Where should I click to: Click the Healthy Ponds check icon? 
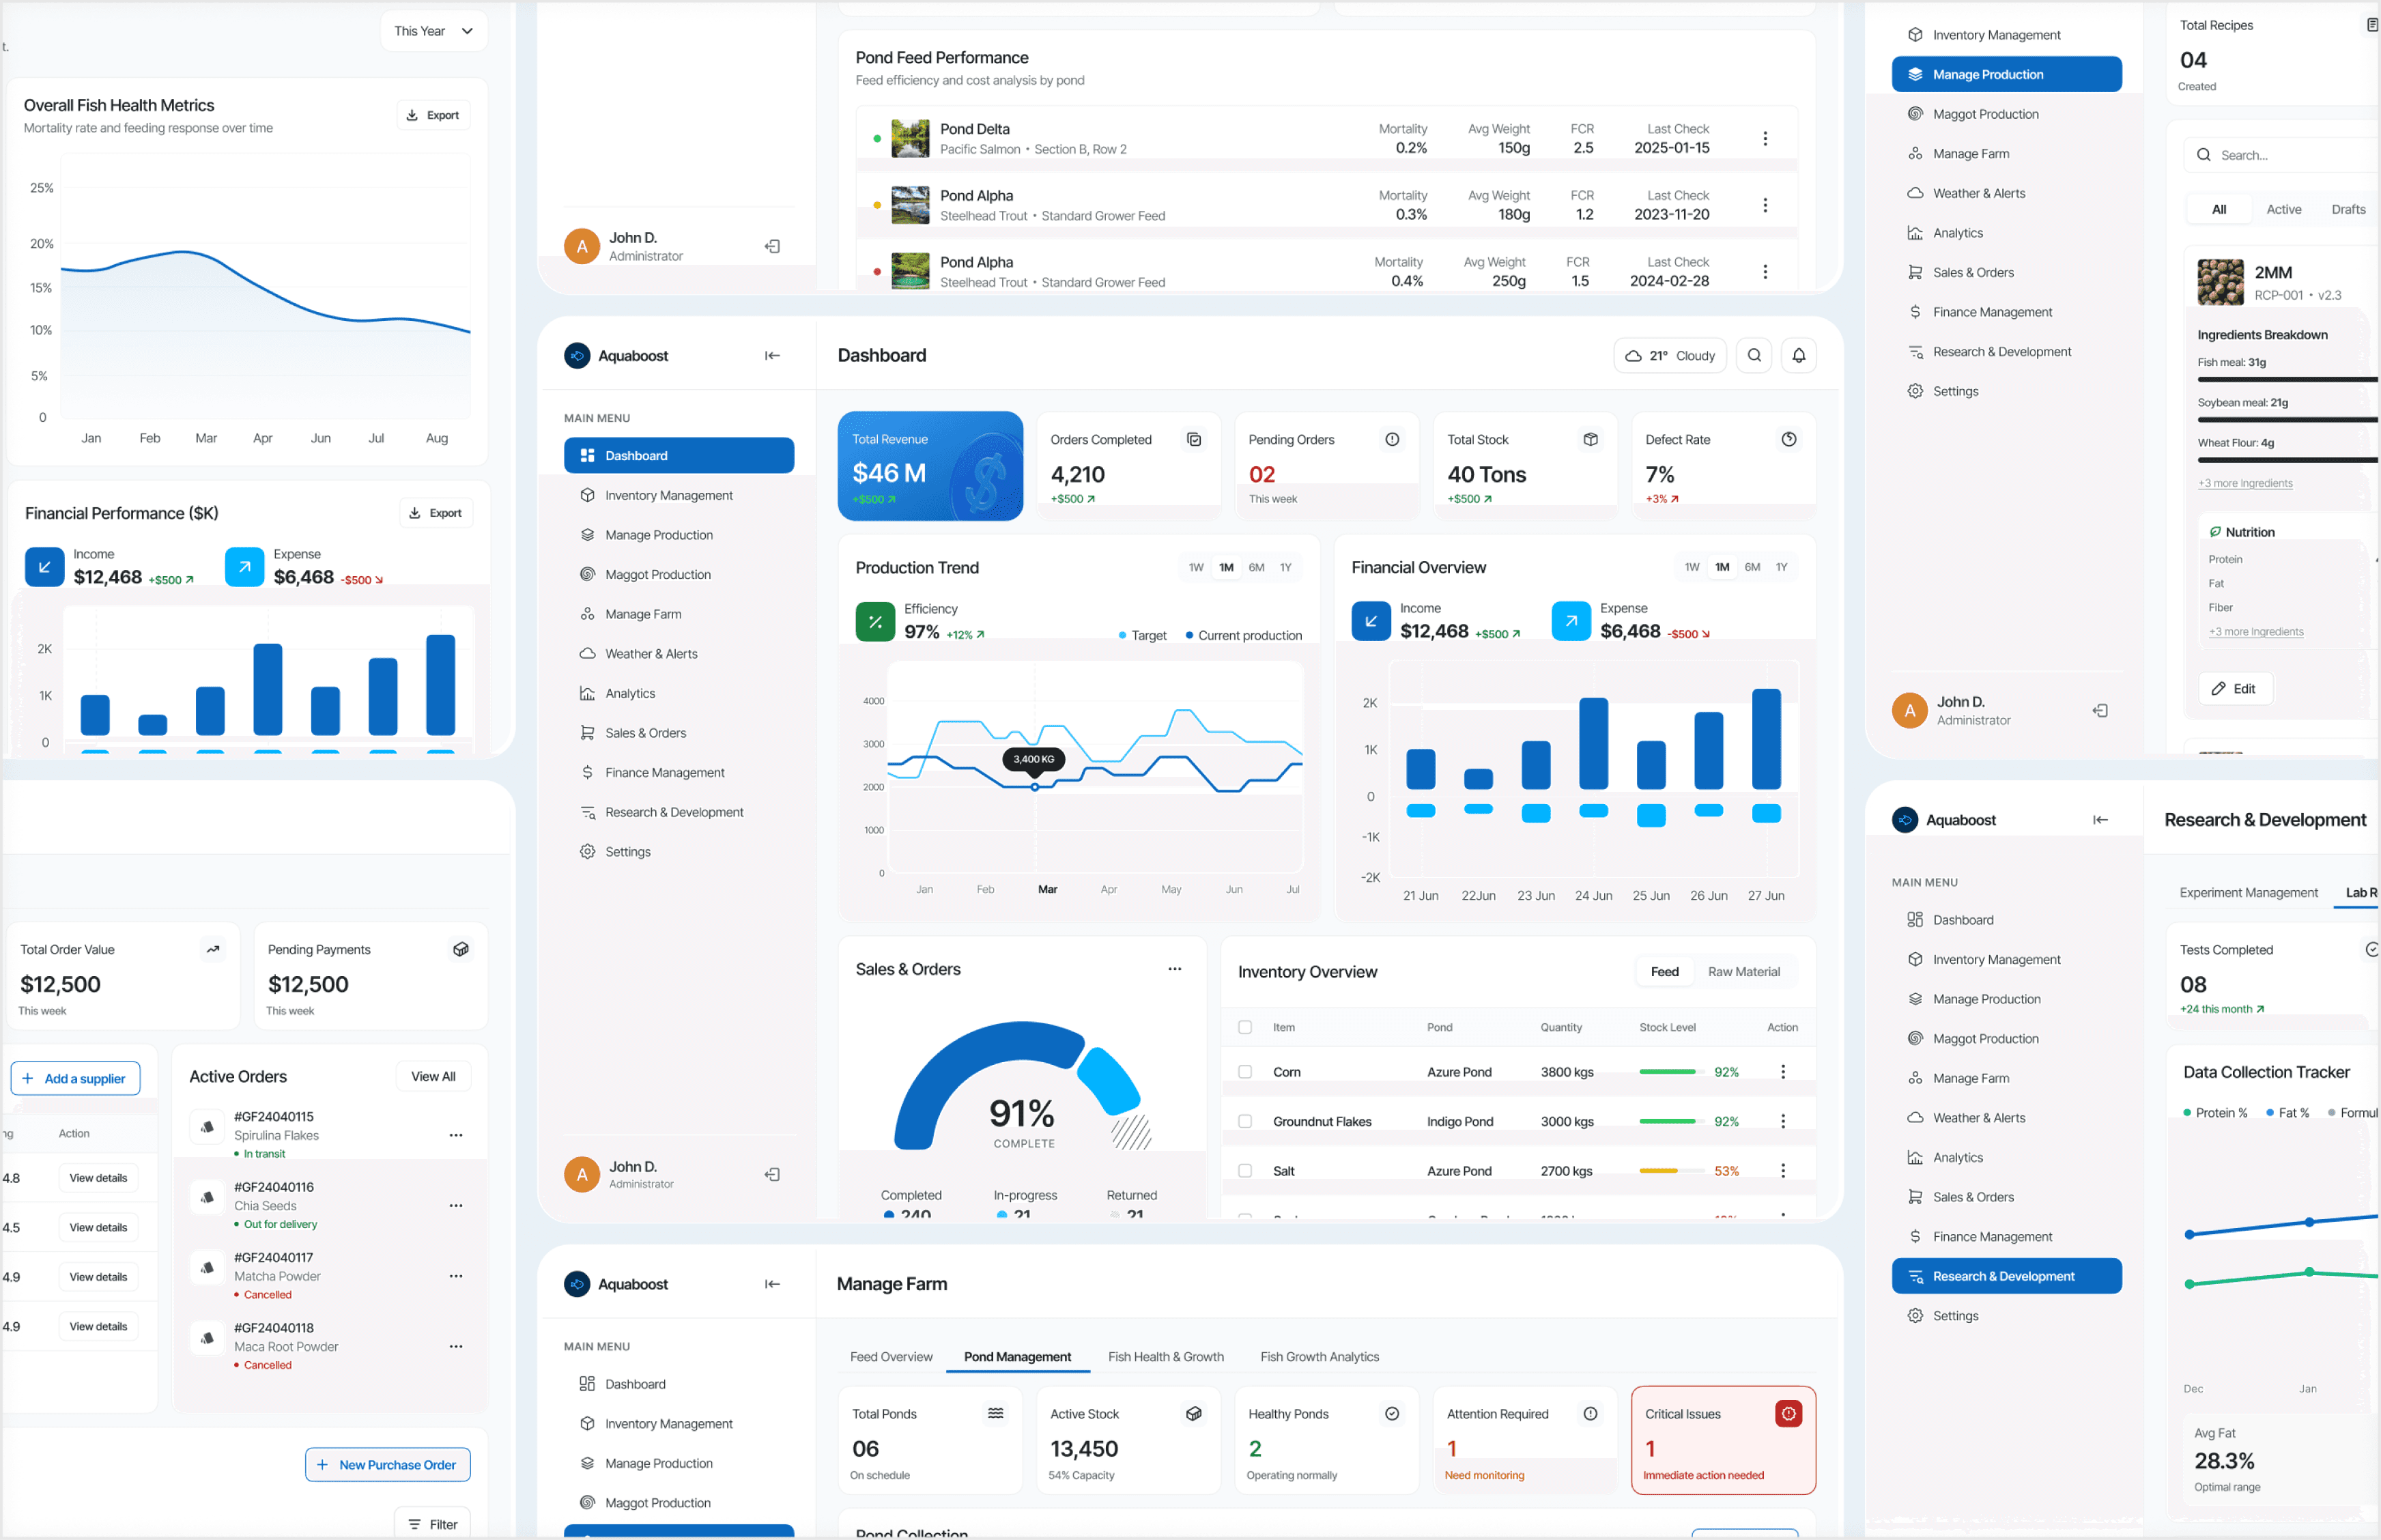pyautogui.click(x=1392, y=1413)
